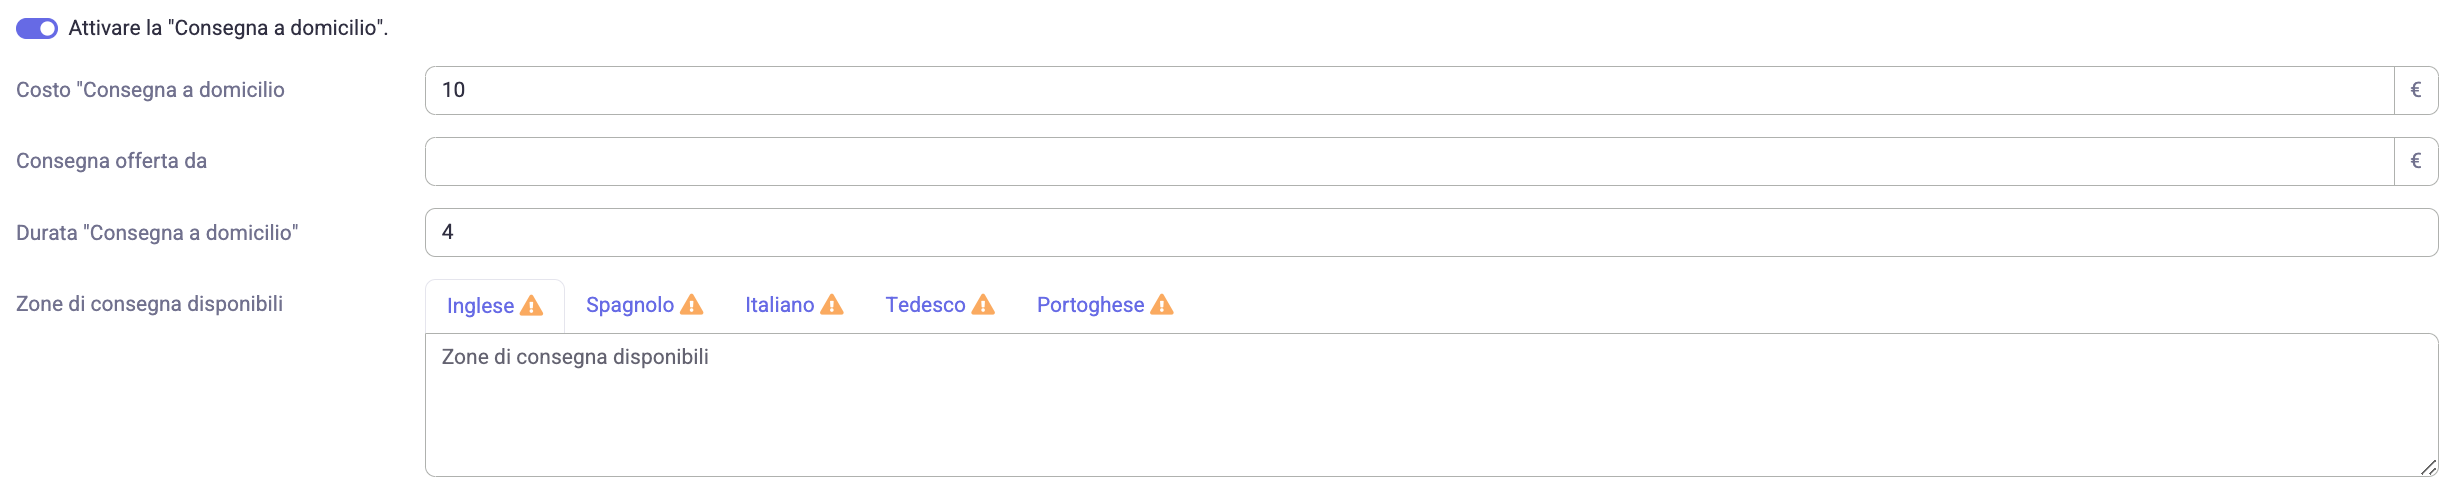Viewport: 2455px width, 492px height.
Task: Click the "Attivare la Consegna a domicilio" label
Action: point(228,28)
